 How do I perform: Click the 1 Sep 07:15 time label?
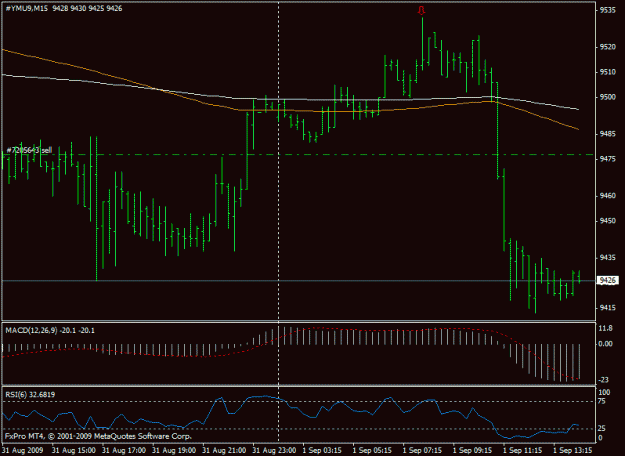(x=423, y=450)
